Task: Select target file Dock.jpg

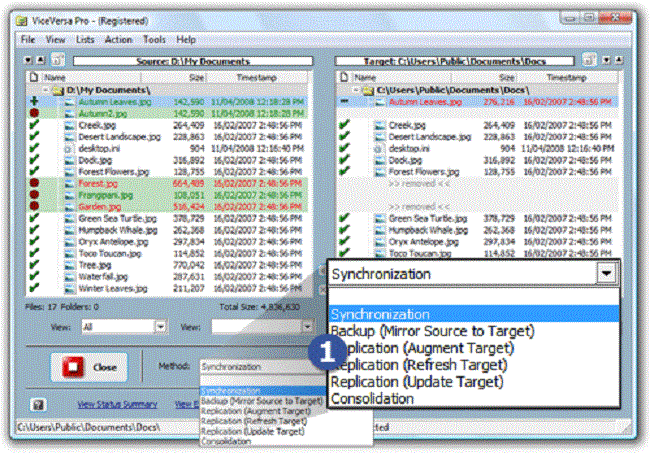Action: [x=405, y=160]
